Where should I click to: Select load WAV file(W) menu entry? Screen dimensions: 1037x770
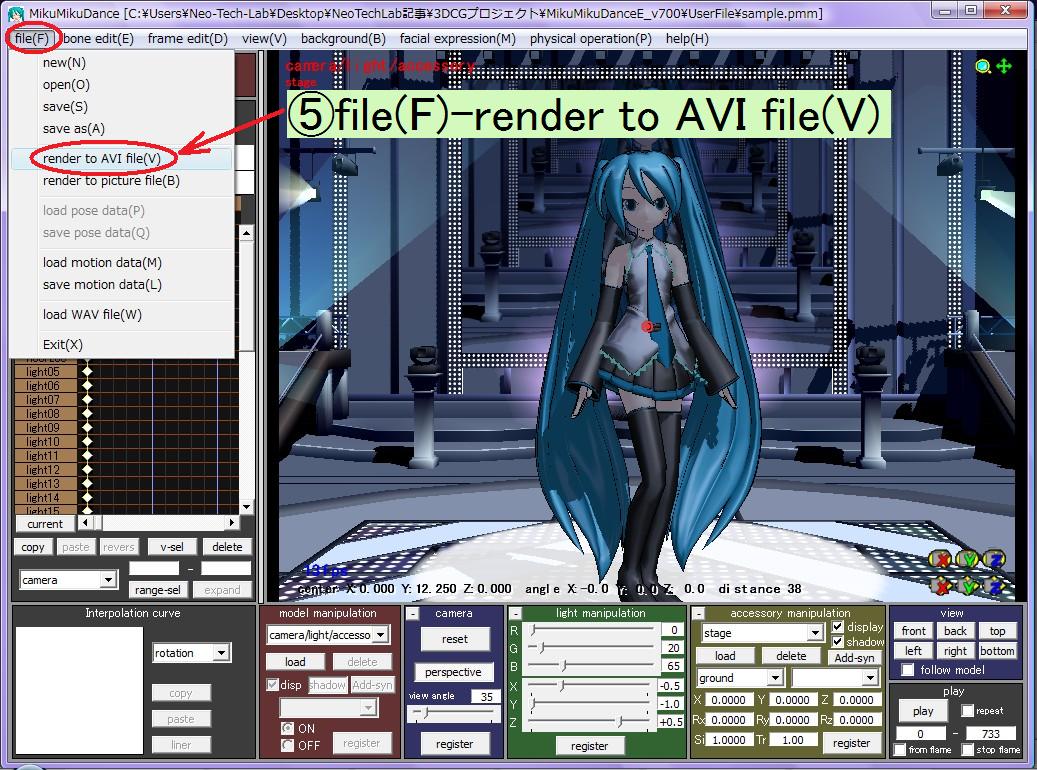122,315
